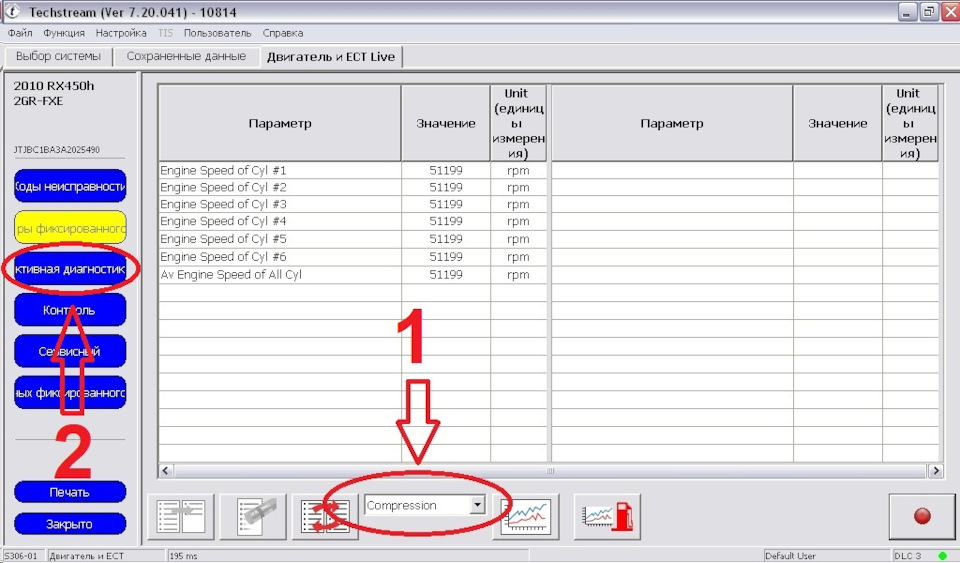Screen dimensions: 960x563
Task: Click 2010 RX450h vehicle label
Action: point(54,86)
